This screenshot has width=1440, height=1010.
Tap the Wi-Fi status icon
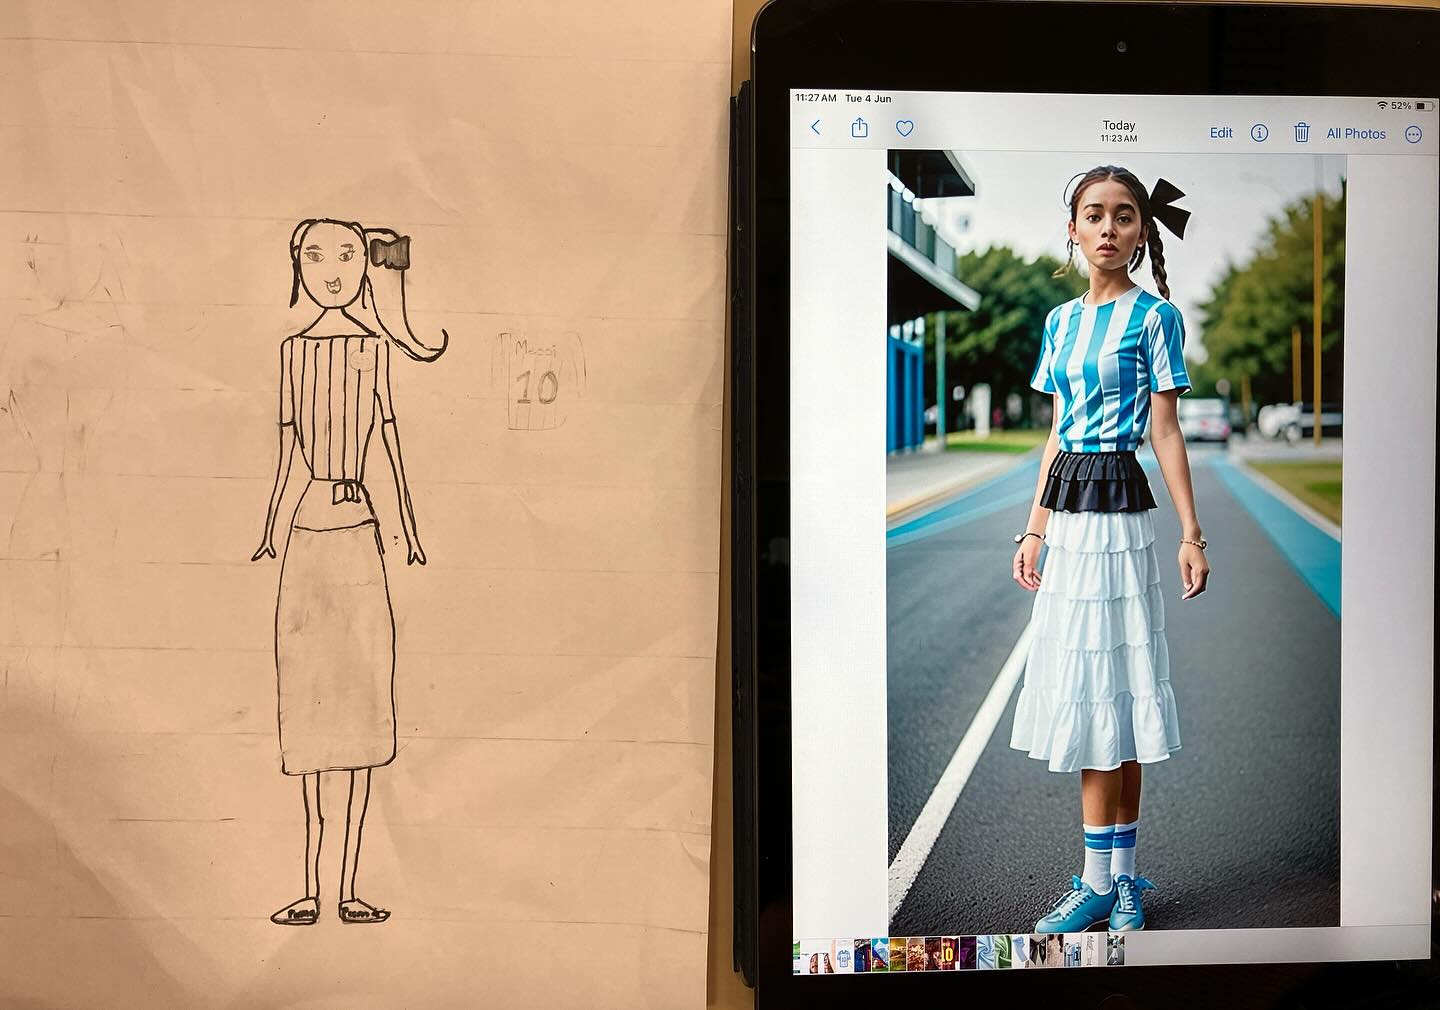1382,105
